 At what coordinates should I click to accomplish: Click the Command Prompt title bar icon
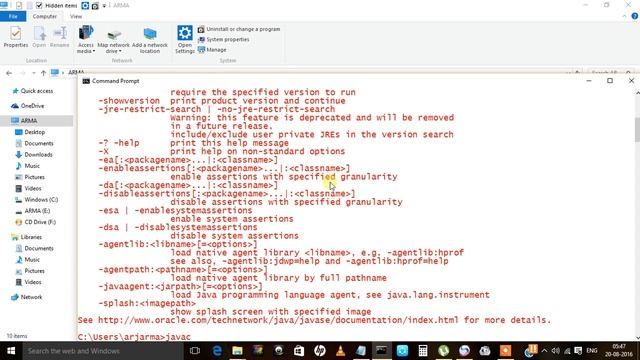click(86, 81)
